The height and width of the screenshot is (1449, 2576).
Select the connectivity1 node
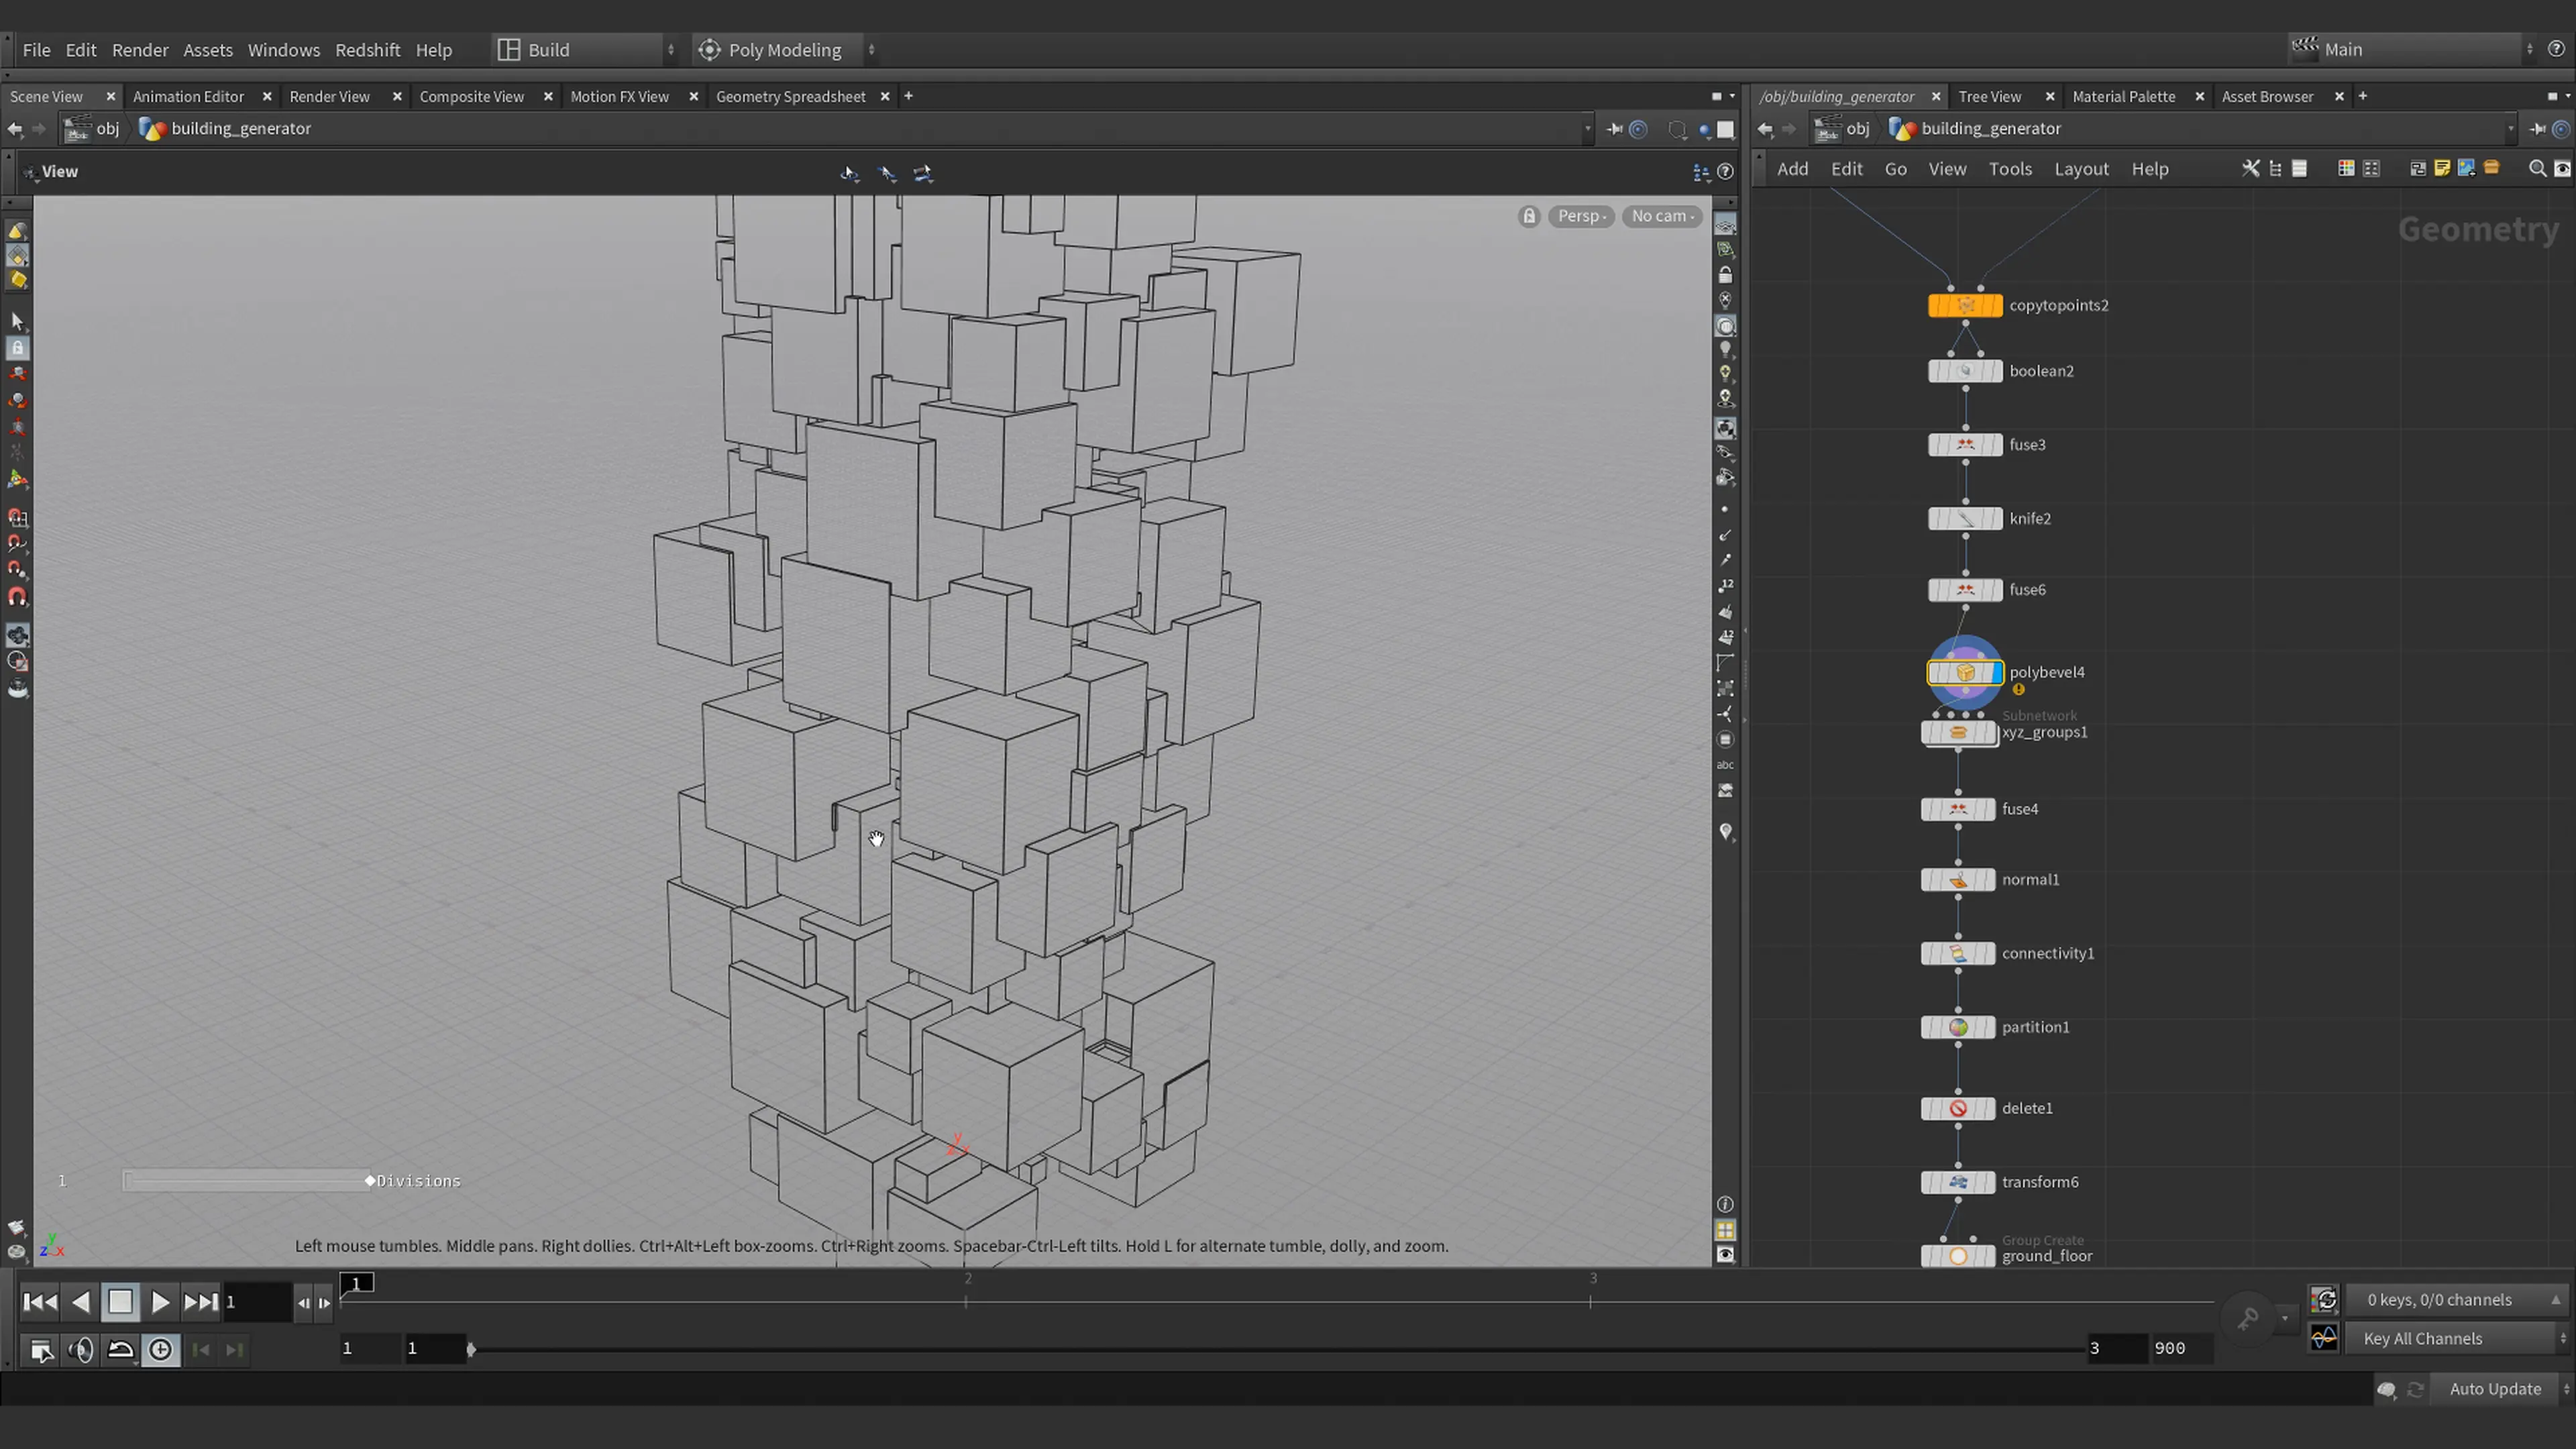pos(1958,954)
